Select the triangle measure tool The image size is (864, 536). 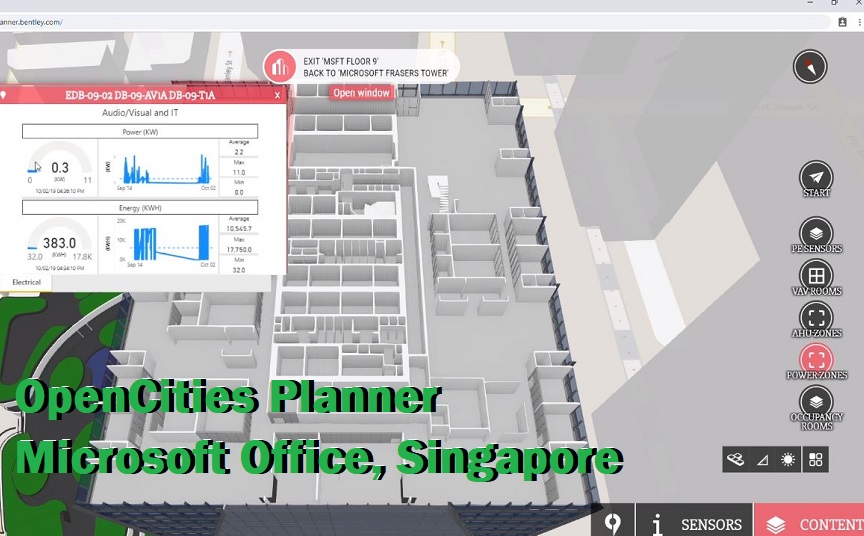click(763, 459)
